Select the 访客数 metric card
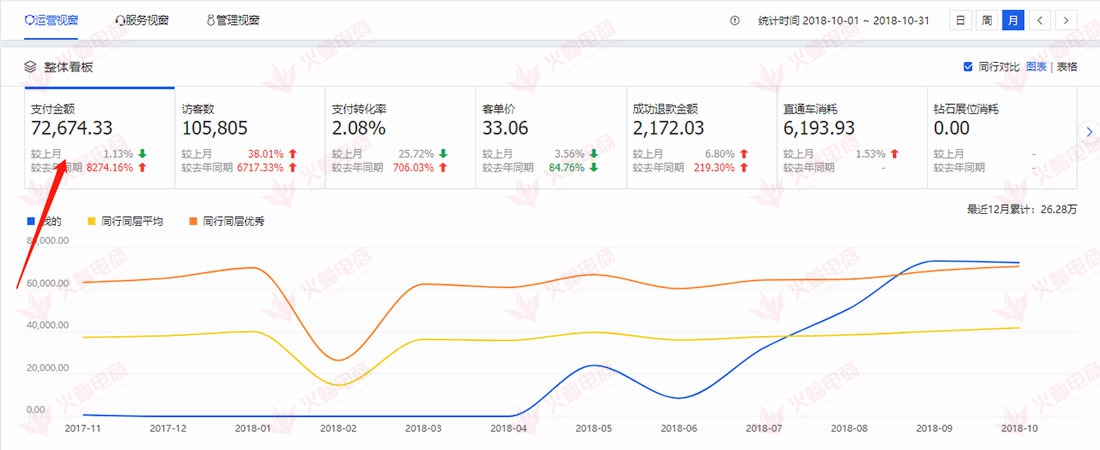Image resolution: width=1100 pixels, height=450 pixels. tap(249, 137)
